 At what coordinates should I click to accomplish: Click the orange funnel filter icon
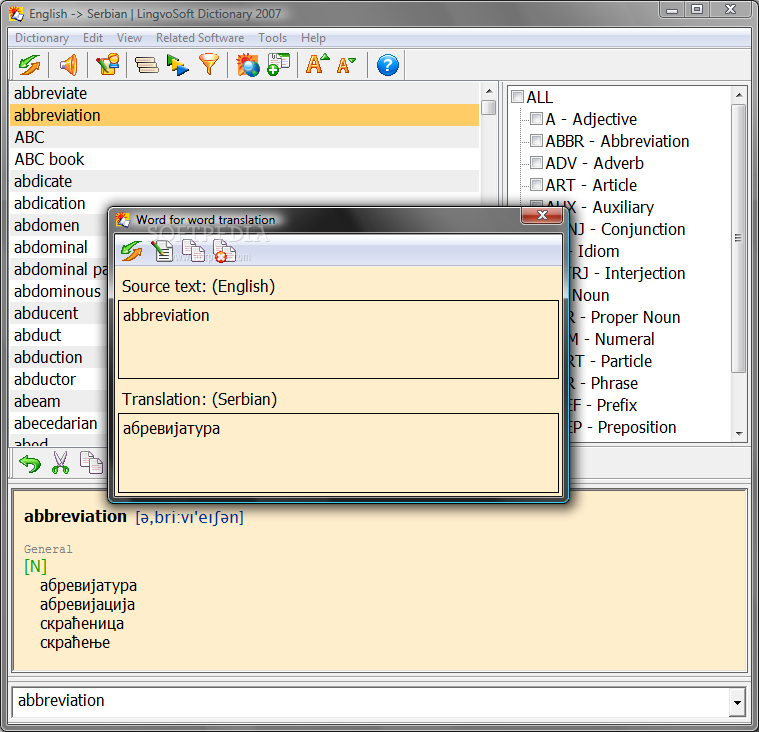pyautogui.click(x=209, y=65)
